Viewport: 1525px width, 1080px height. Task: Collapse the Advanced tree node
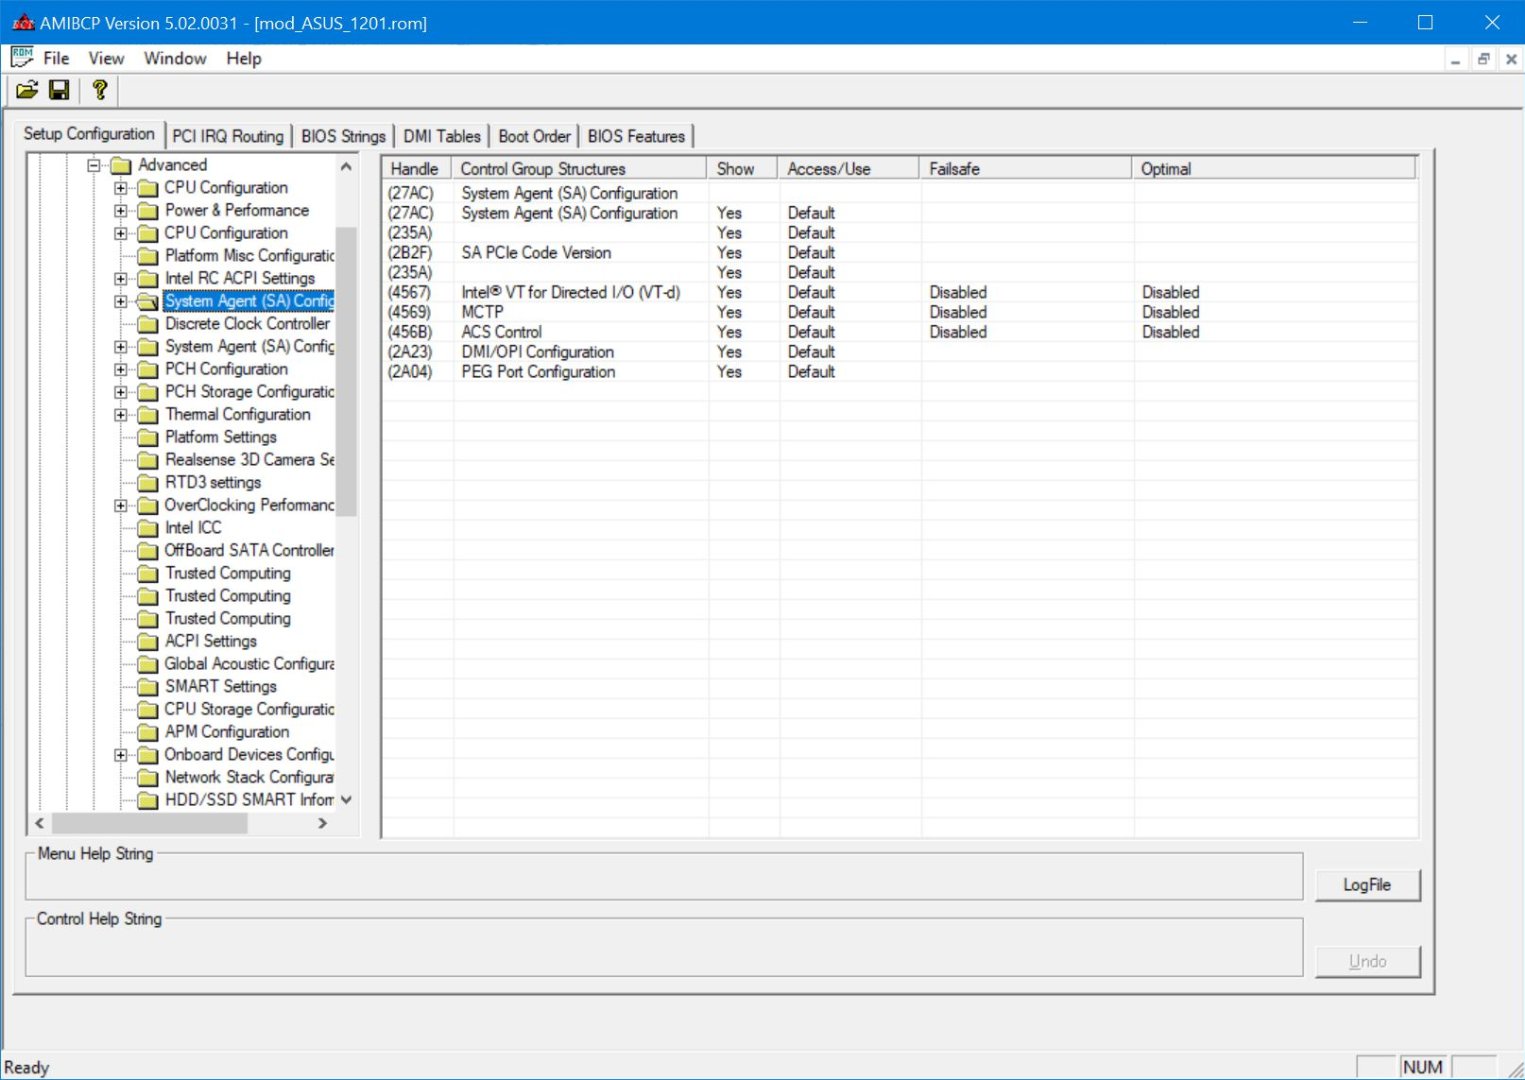pyautogui.click(x=94, y=165)
